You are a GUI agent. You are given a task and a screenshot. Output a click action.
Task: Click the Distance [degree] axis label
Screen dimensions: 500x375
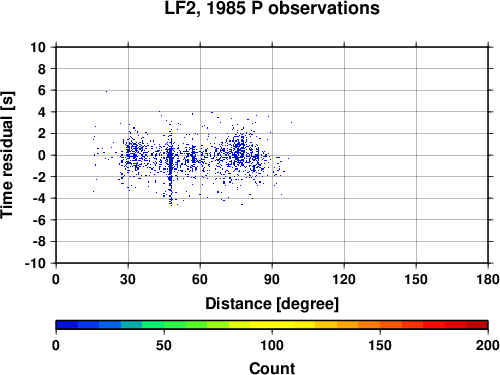point(272,304)
